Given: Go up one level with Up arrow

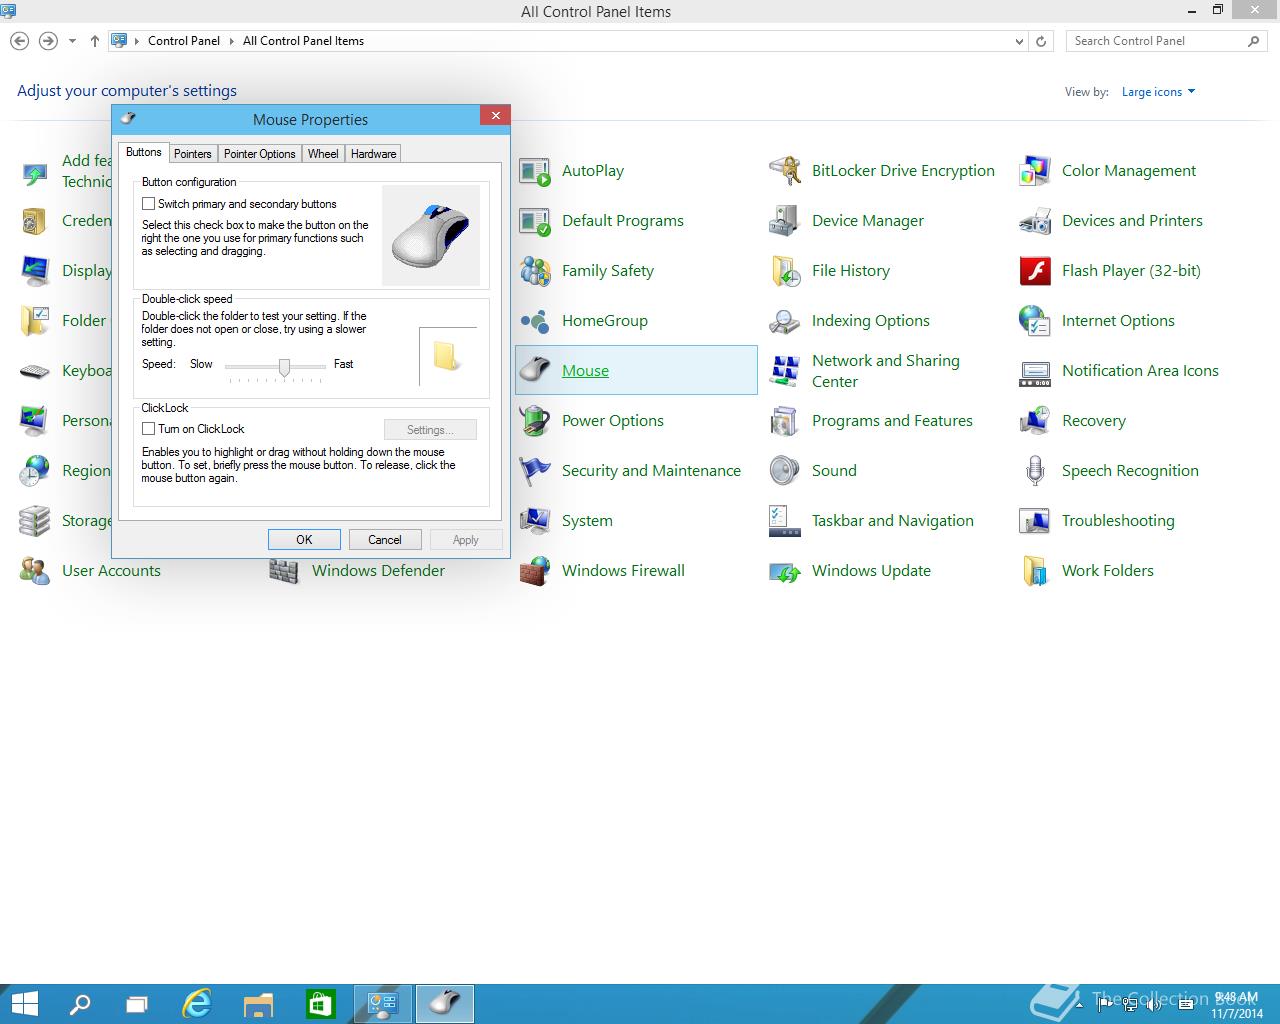Looking at the screenshot, I should (95, 41).
